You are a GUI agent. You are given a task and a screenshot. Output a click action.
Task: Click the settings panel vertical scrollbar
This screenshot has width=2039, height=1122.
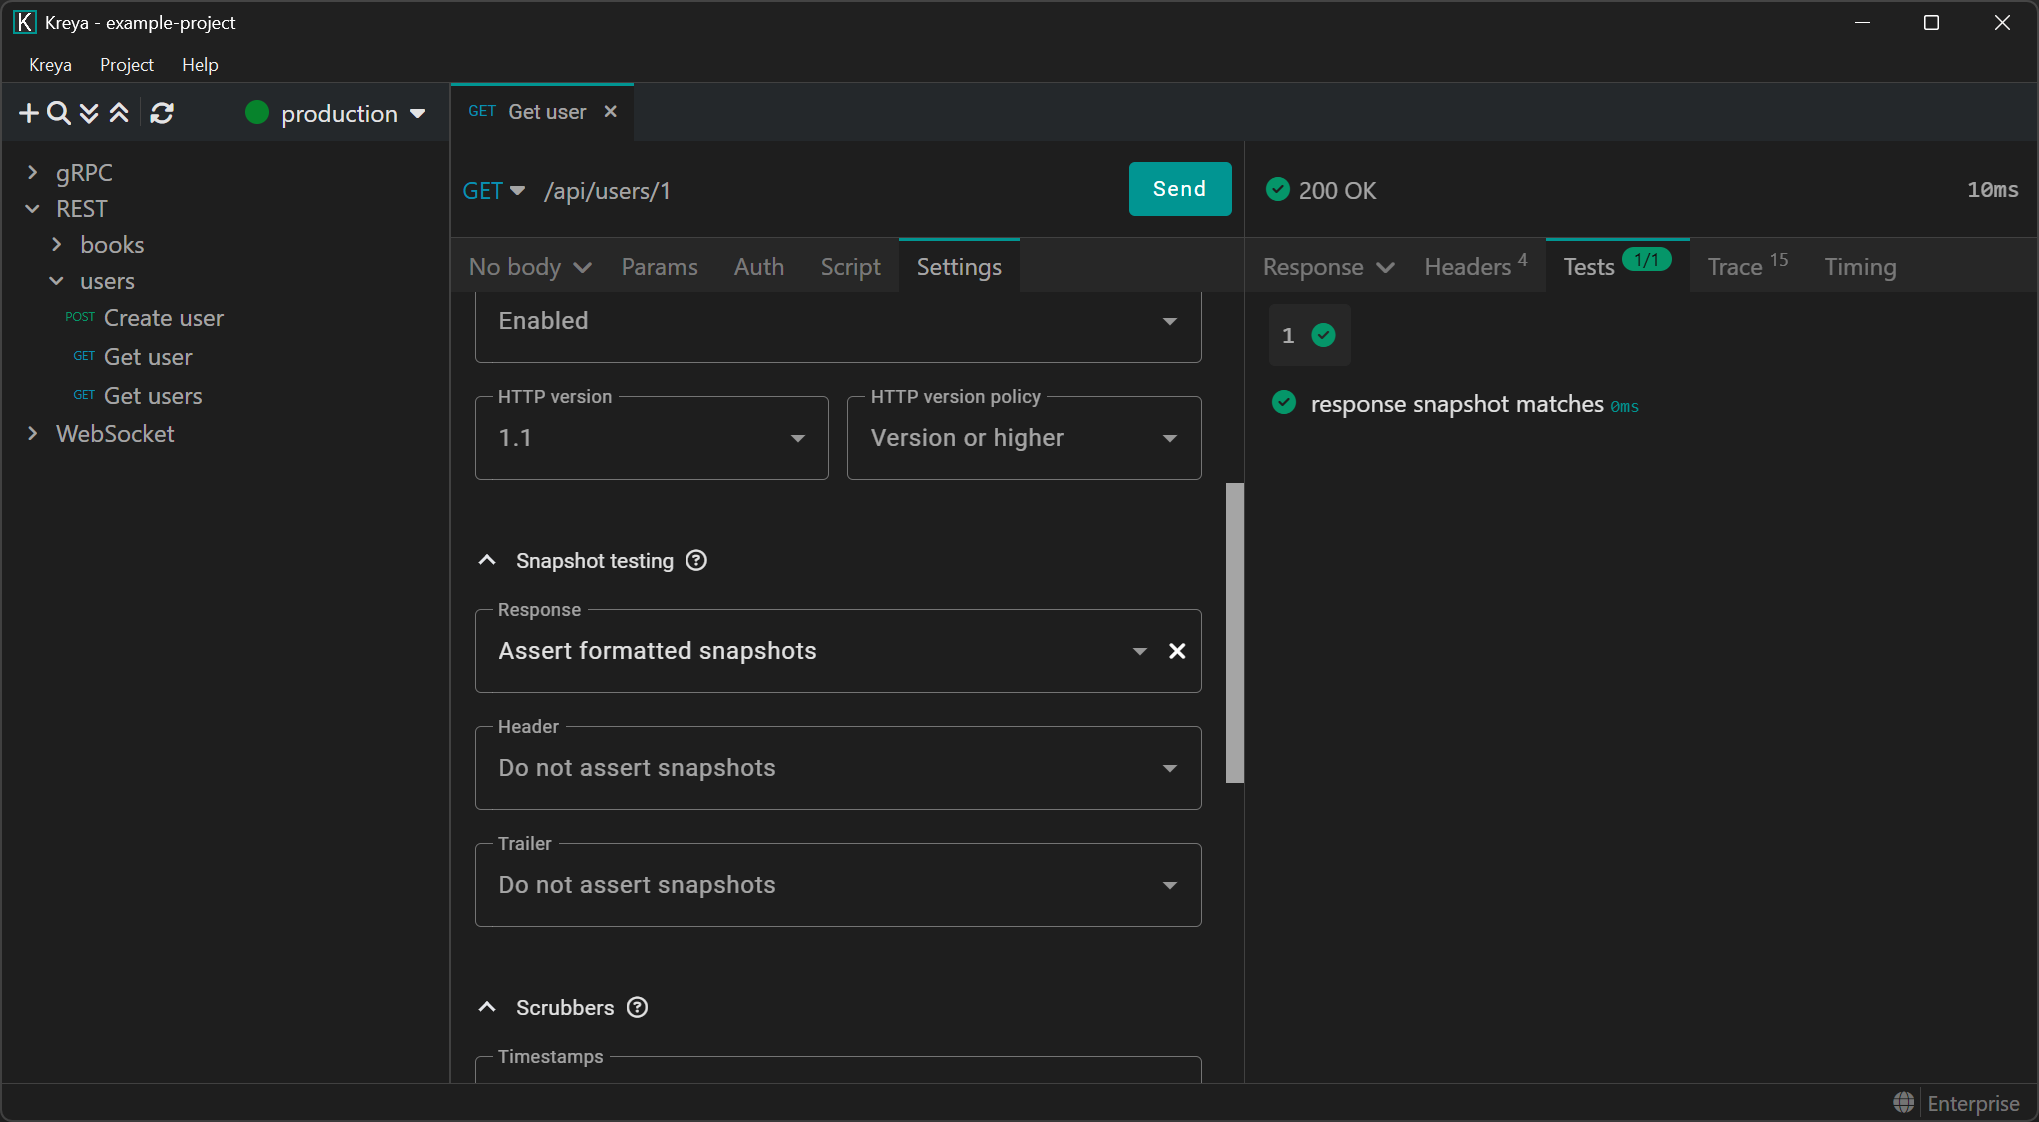click(x=1235, y=632)
